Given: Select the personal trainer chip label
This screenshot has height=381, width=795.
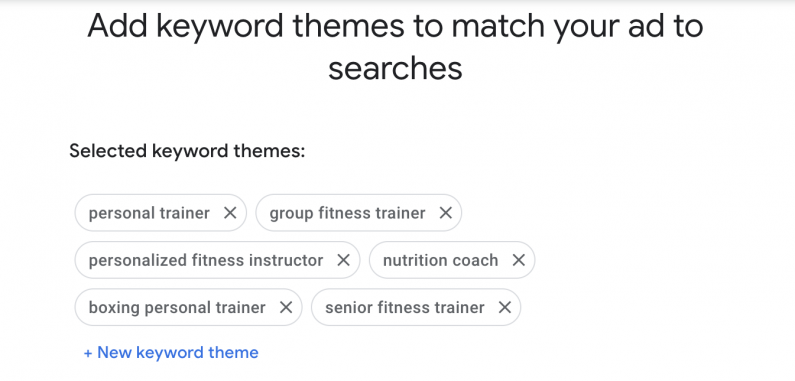Looking at the screenshot, I should (x=149, y=213).
